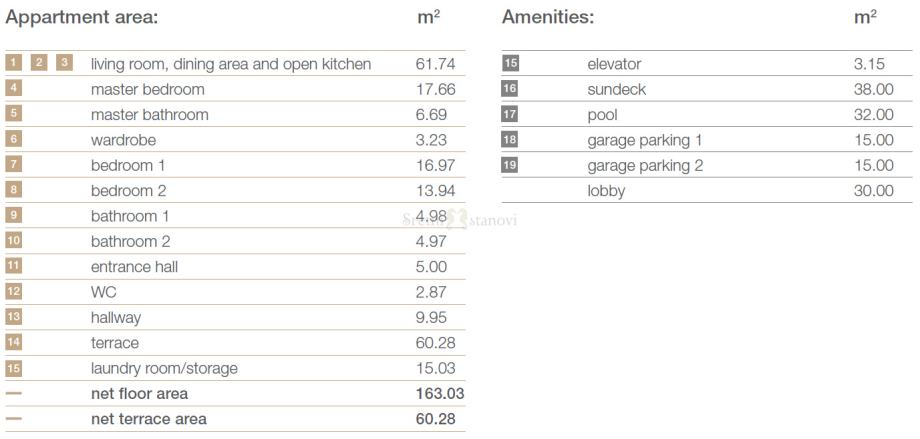Select the number 9 badge for bathroom 1
Image resolution: width=920 pixels, height=439 pixels.
point(14,215)
